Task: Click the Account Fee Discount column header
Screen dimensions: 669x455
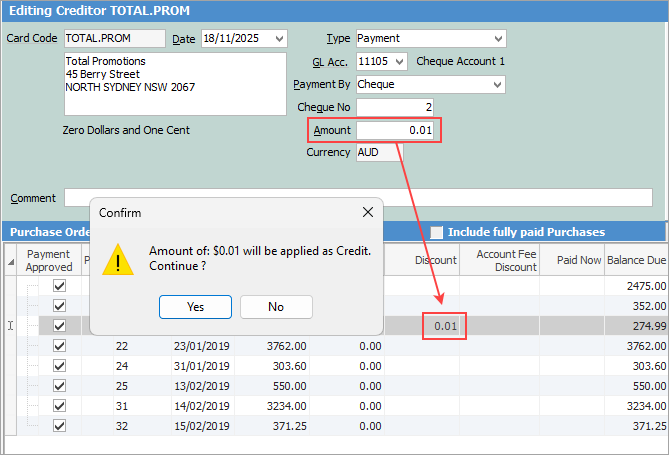Action: tap(500, 260)
